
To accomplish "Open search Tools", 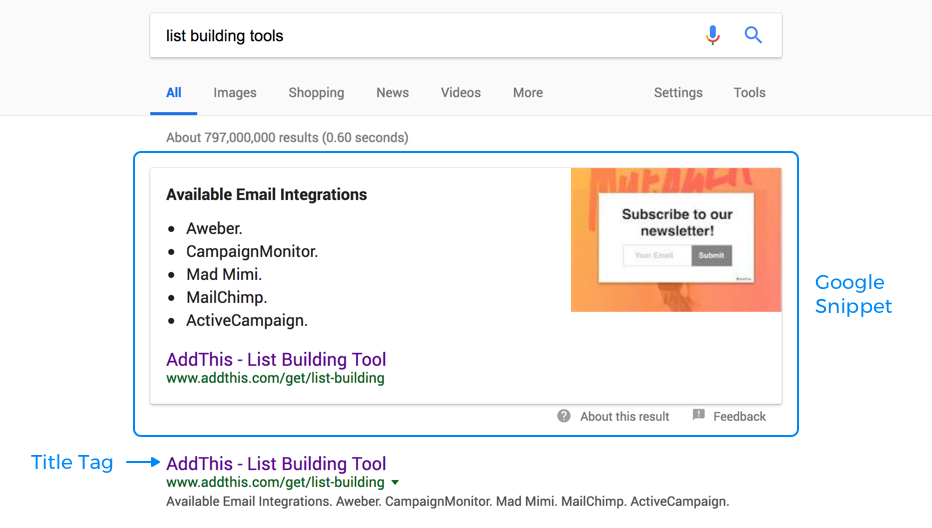I will point(750,93).
